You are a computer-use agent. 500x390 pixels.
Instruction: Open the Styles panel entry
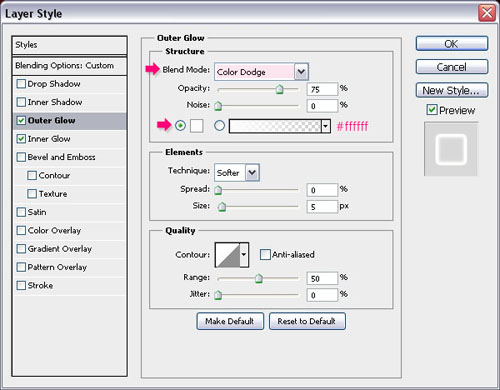click(x=69, y=45)
